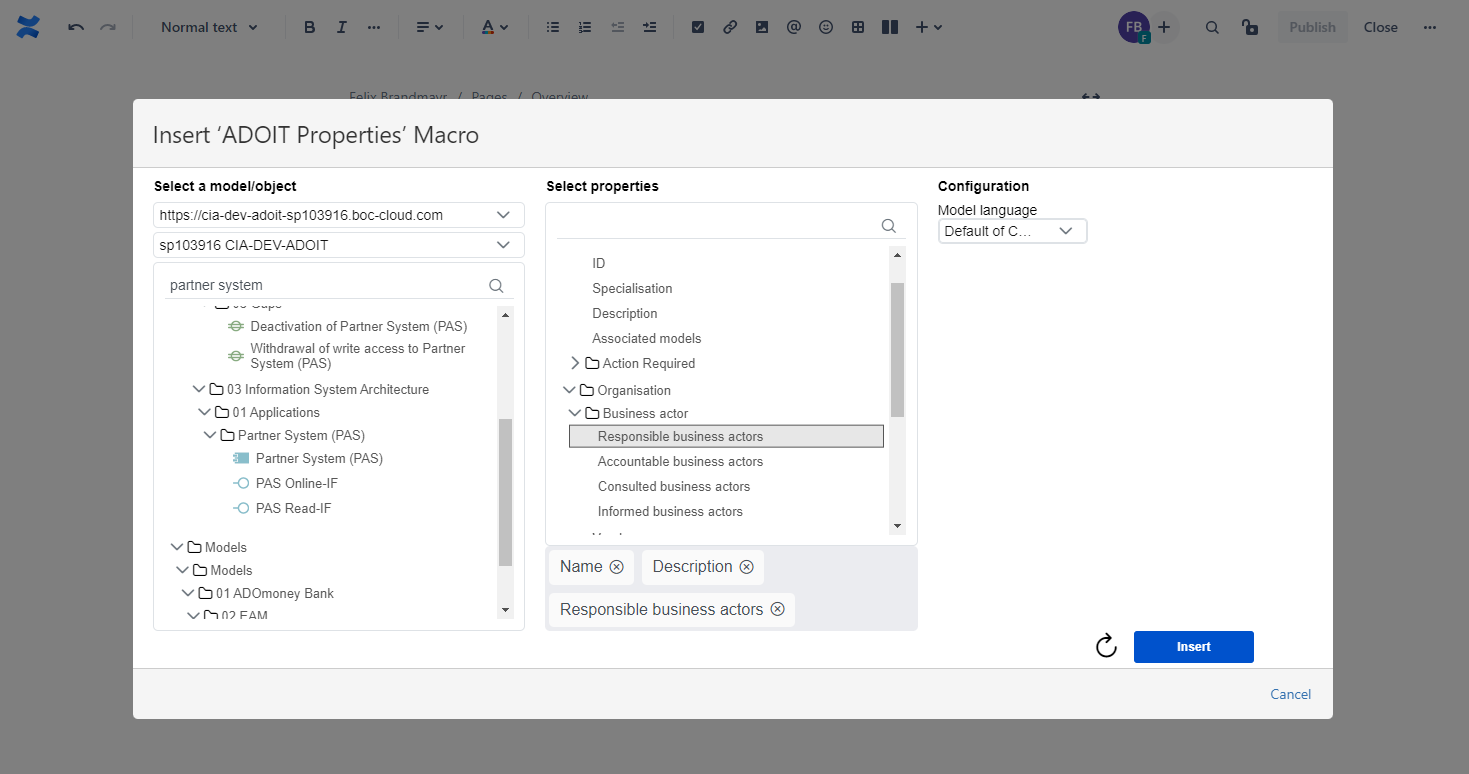Click search icon in properties filter
1469x774 pixels.
888,226
